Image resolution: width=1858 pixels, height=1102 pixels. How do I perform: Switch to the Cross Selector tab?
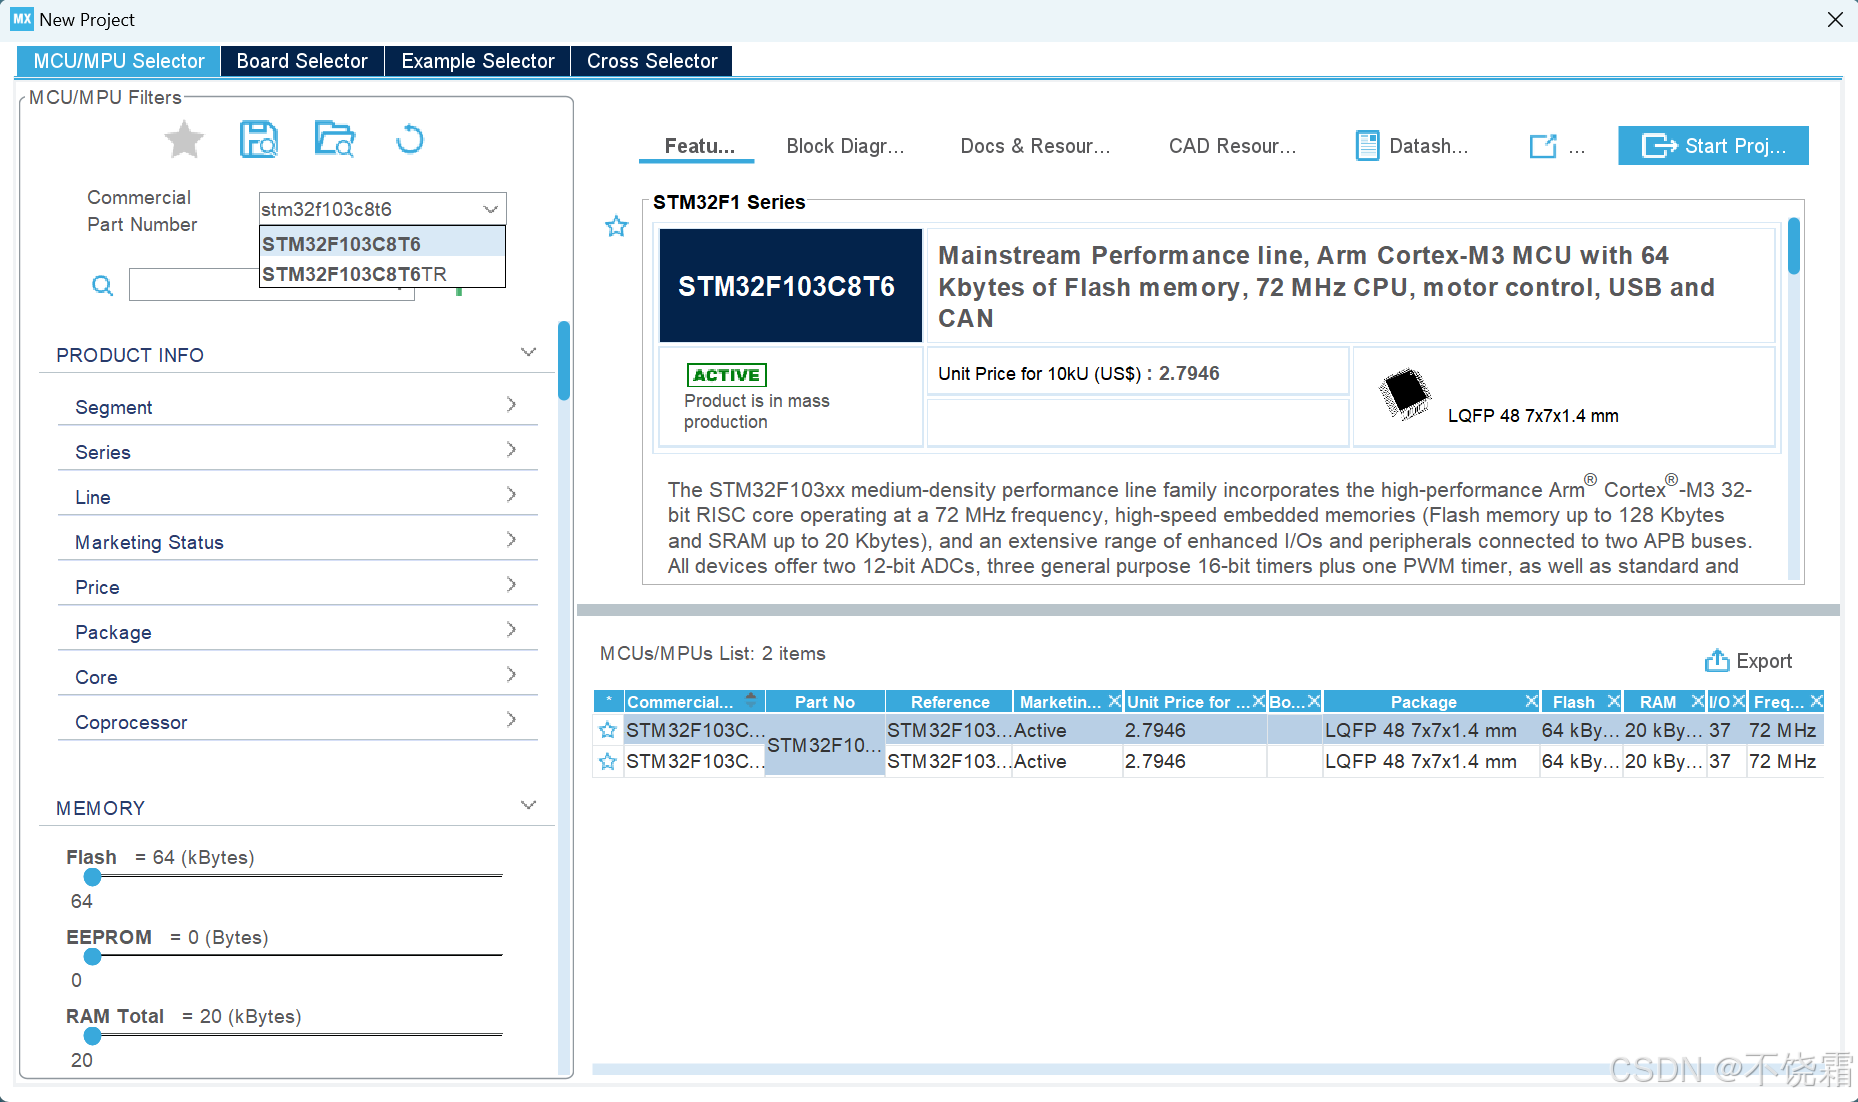pyautogui.click(x=652, y=61)
